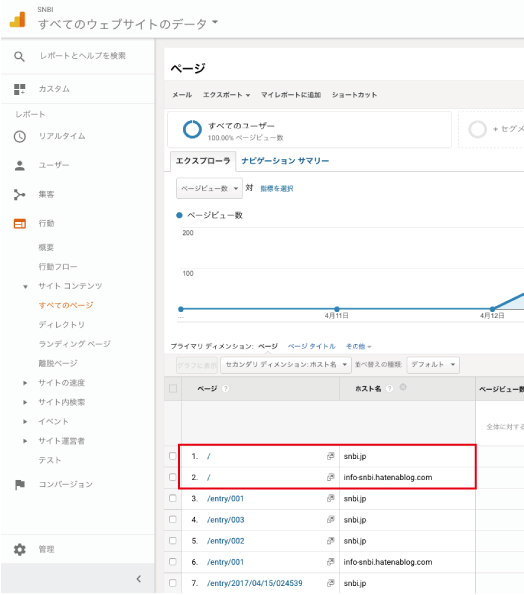Image resolution: width=524 pixels, height=595 pixels.
Task: Open the テスト sidebar item
Action: pos(50,460)
